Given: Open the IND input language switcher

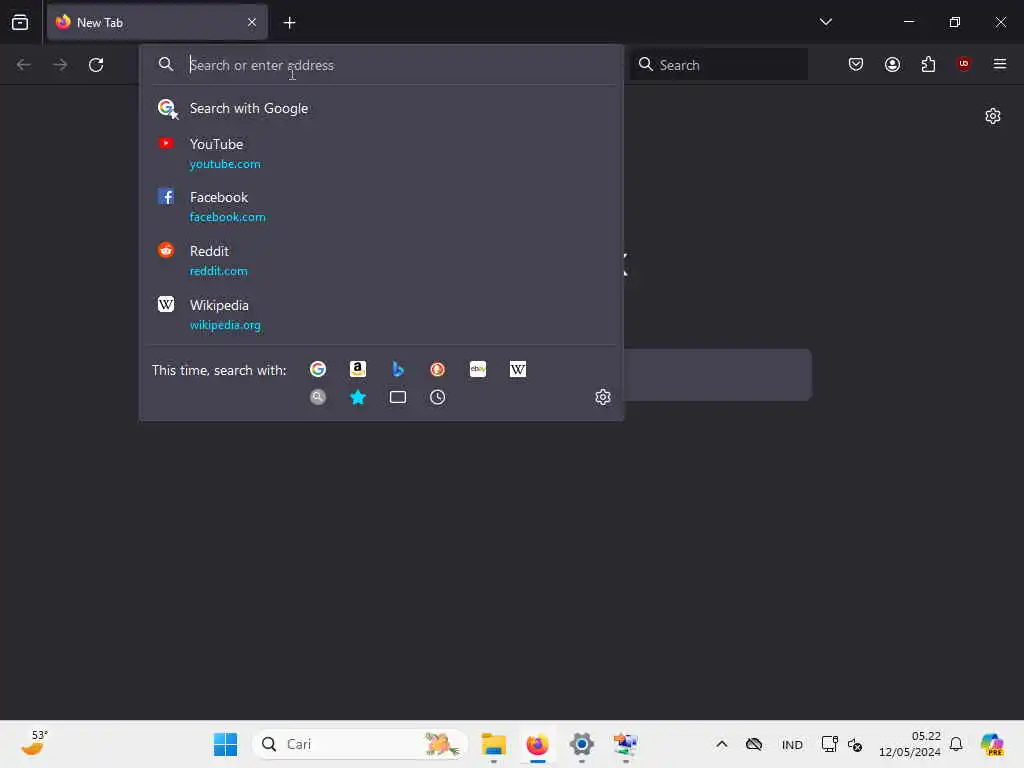Looking at the screenshot, I should (792, 744).
